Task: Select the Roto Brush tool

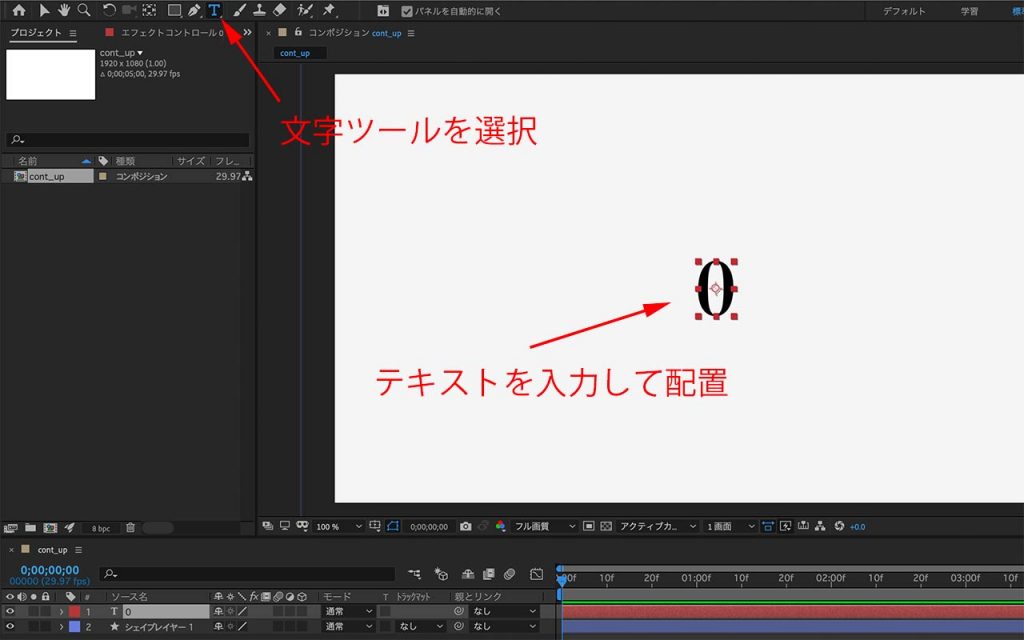Action: coord(304,10)
